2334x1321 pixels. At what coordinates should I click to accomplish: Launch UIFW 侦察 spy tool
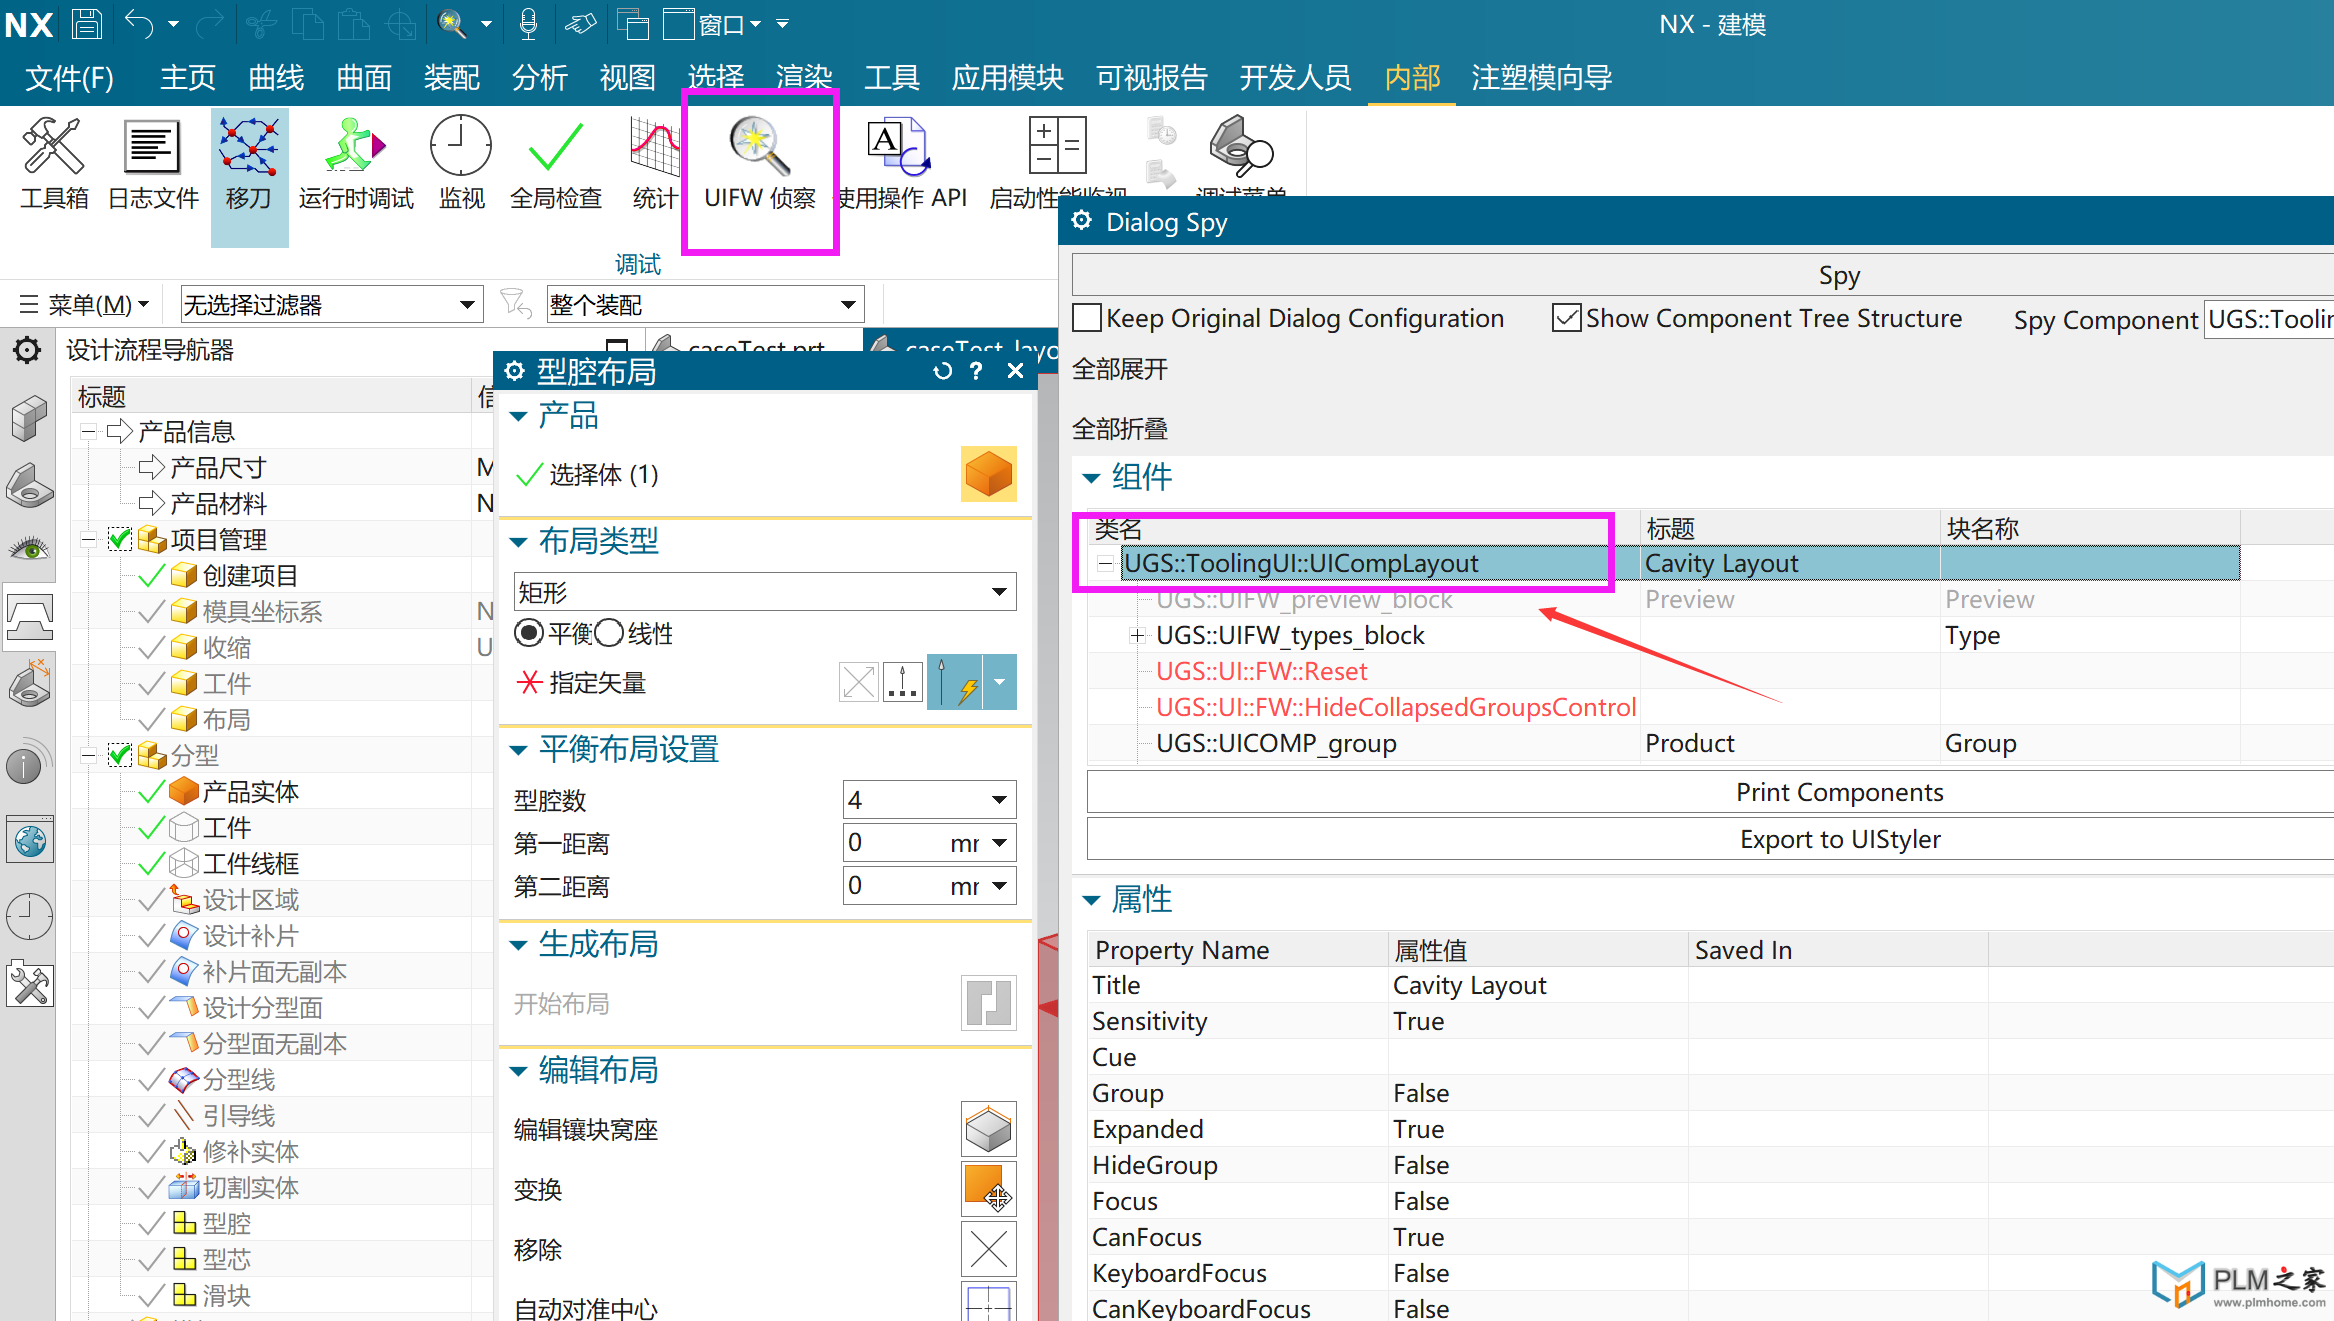coord(760,163)
